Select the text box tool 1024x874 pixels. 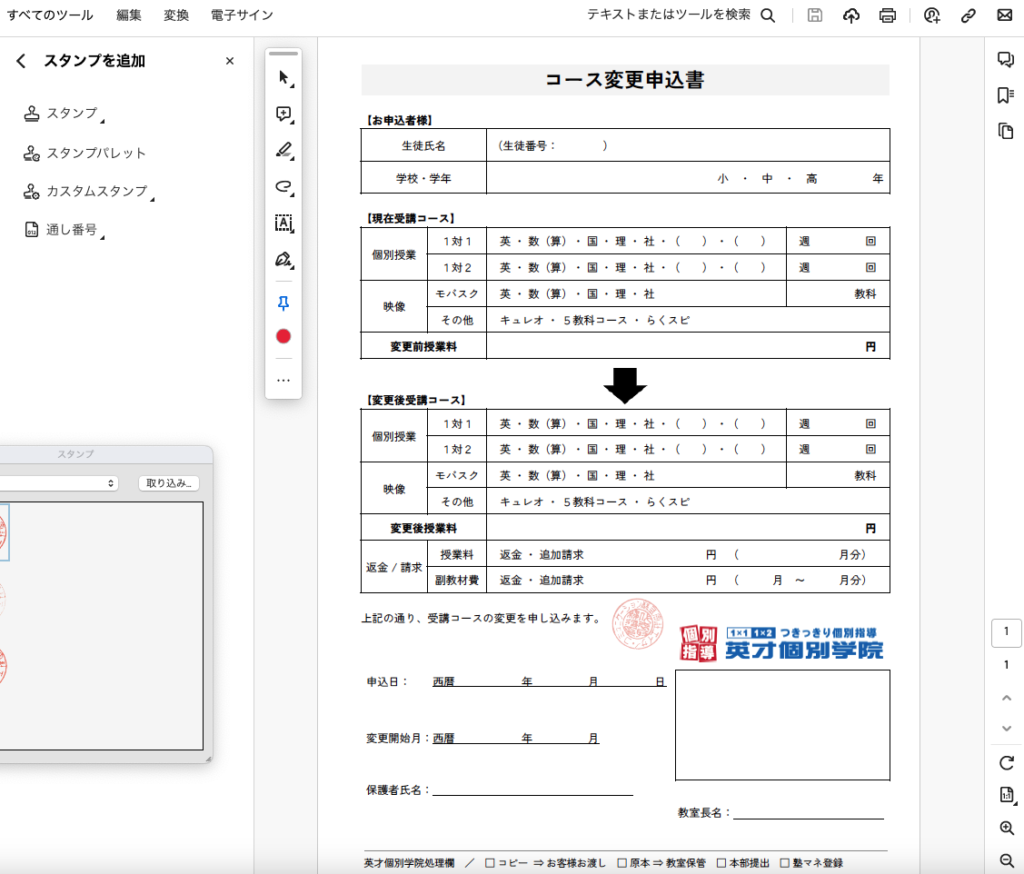pos(283,223)
